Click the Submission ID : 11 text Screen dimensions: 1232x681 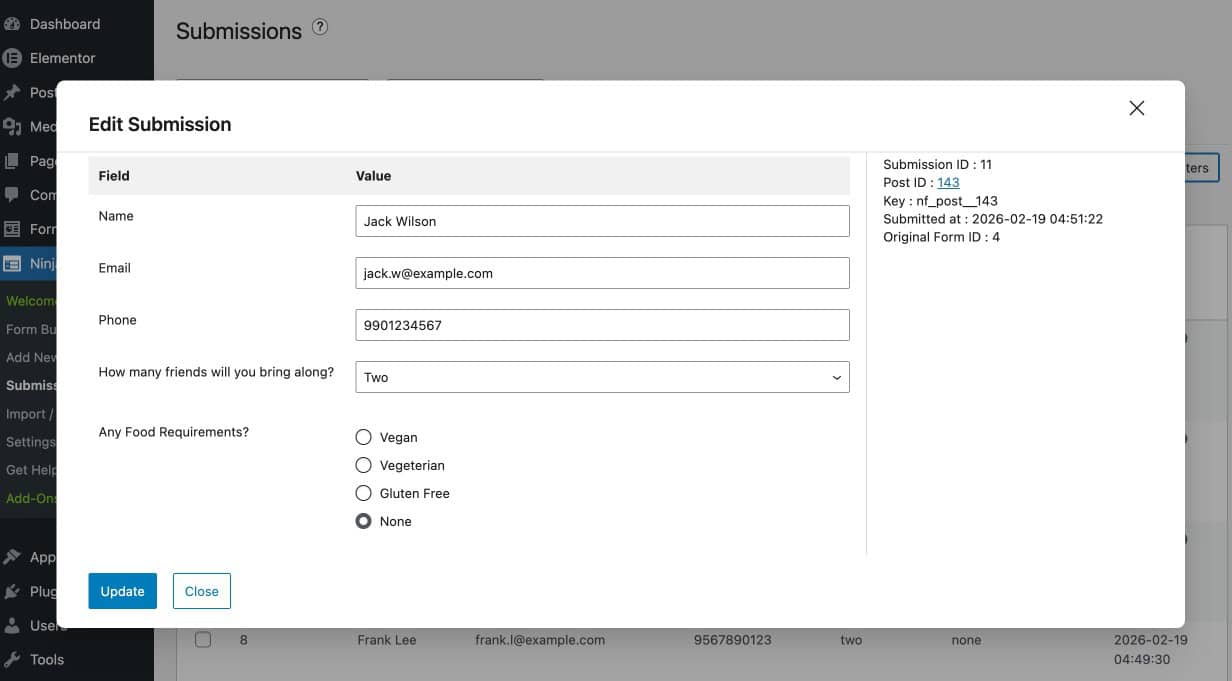(937, 165)
